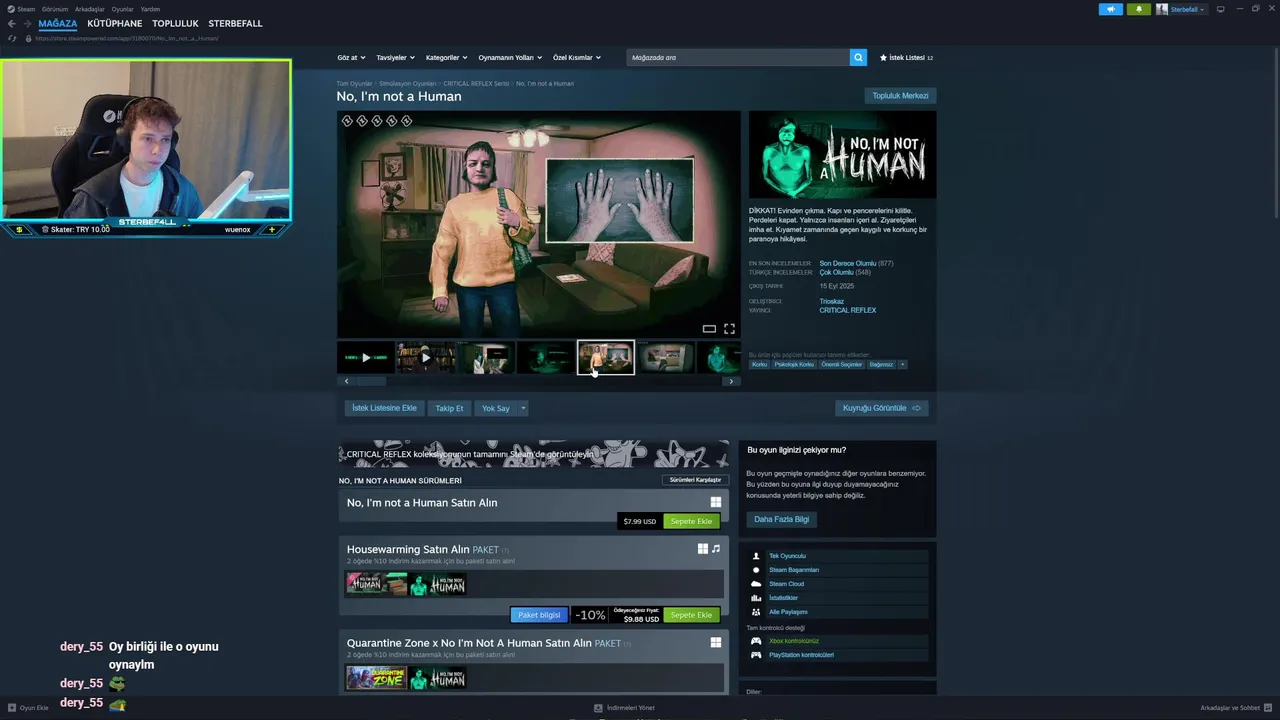Add Housewarming bundle $9.88 to cart
This screenshot has height=720, width=1280.
click(691, 615)
